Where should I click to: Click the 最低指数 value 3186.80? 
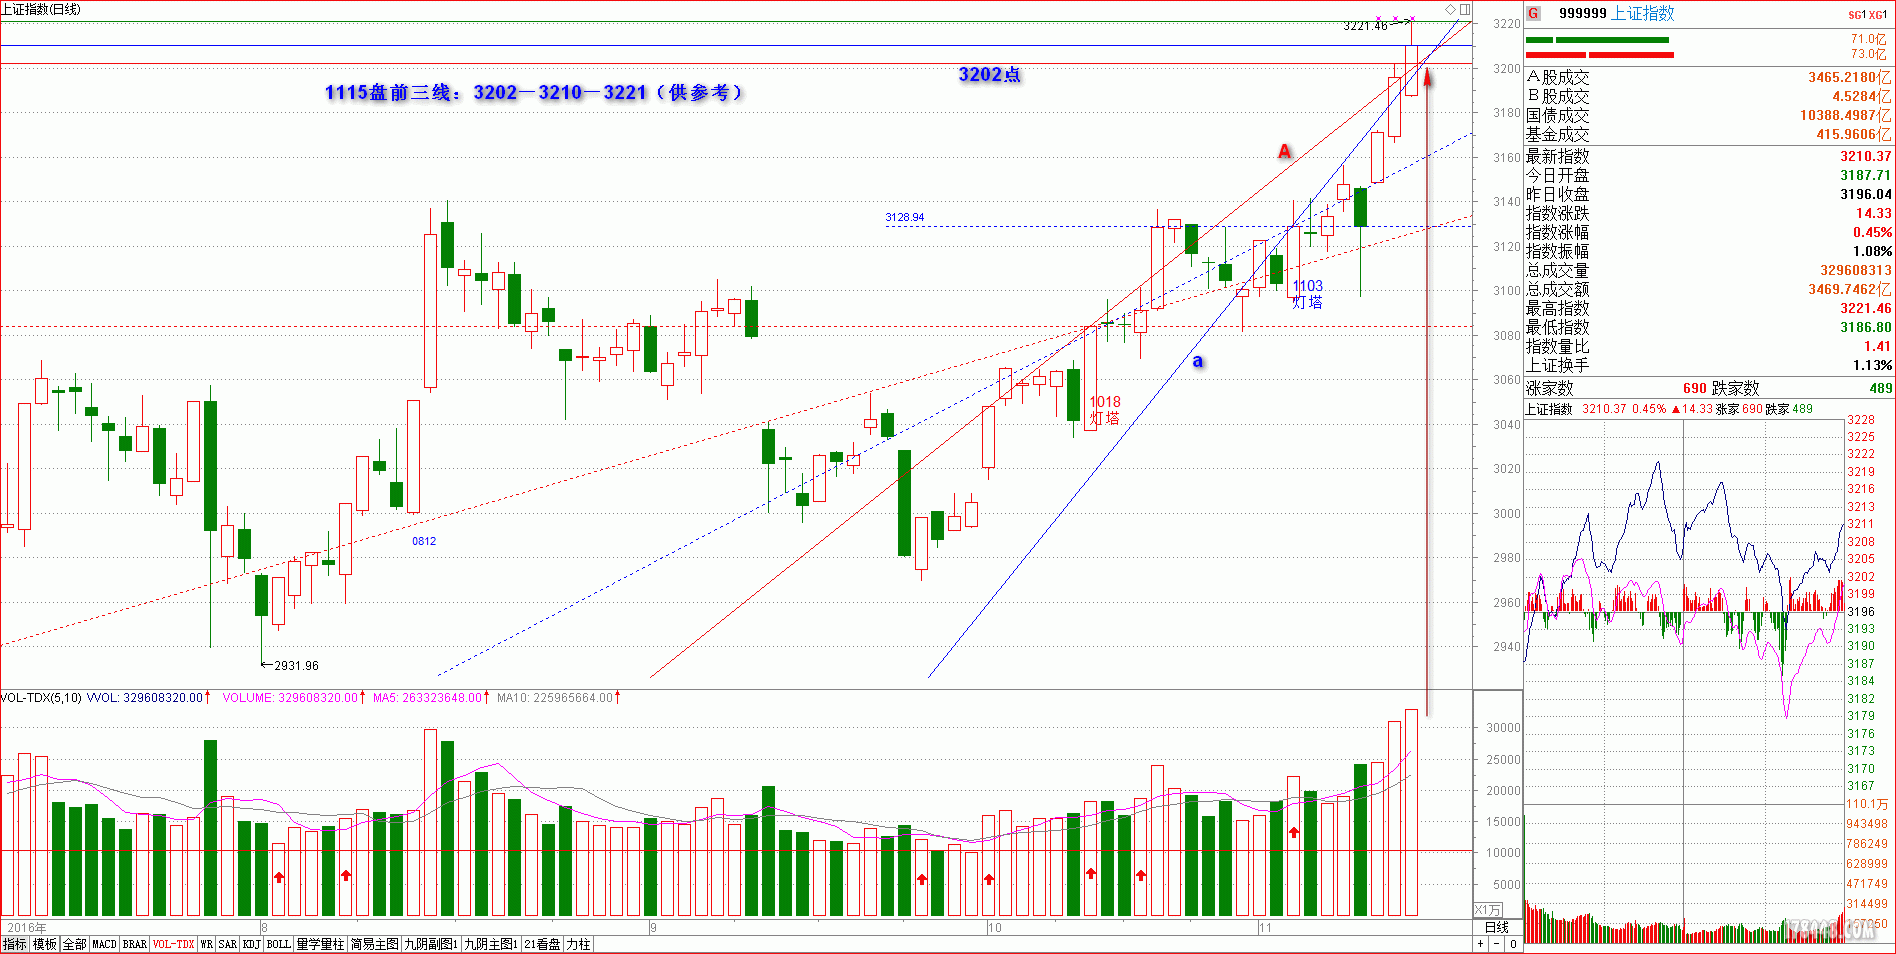click(1866, 327)
